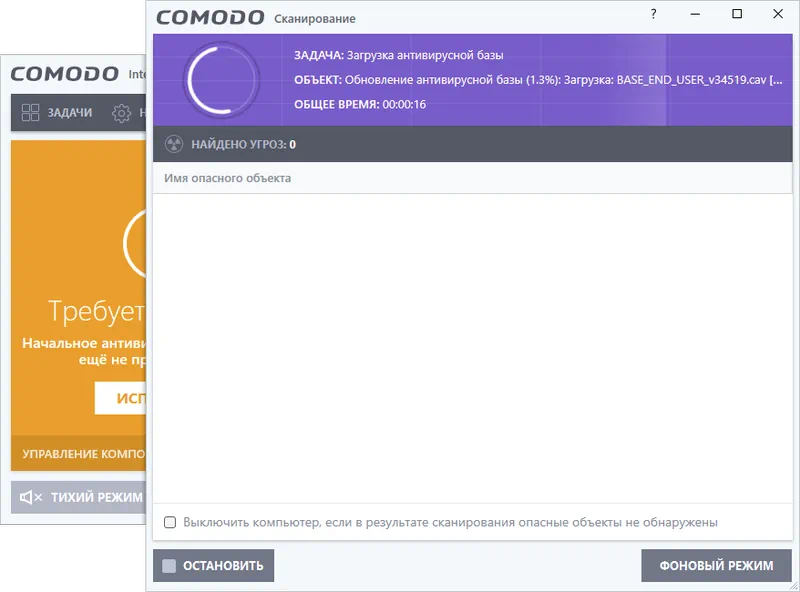The image size is (800, 592).
Task: Click ОБЩЕЕ ВРЕМЯ: 00:00:16 text
Action: [x=360, y=105]
